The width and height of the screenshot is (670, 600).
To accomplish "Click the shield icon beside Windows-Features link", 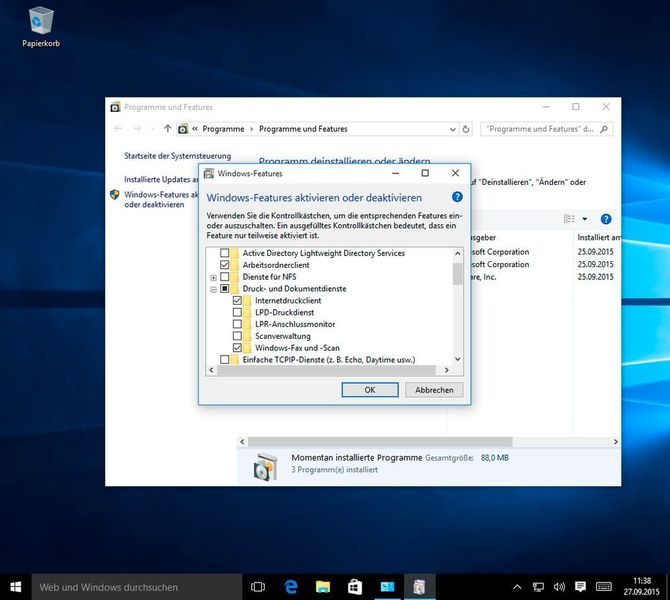I will click(x=115, y=195).
